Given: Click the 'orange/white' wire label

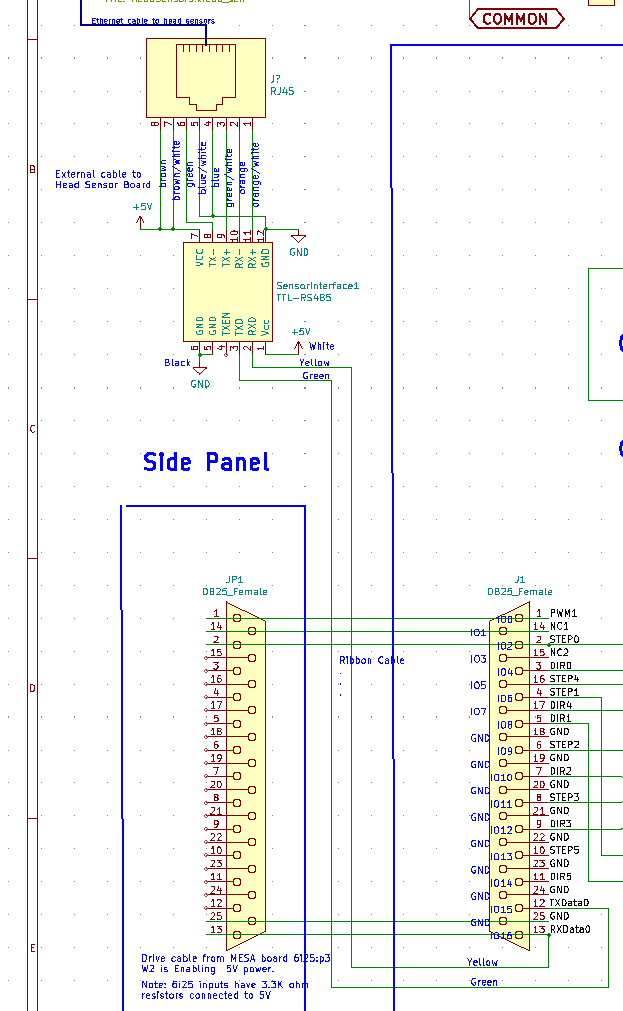Looking at the screenshot, I should [255, 175].
